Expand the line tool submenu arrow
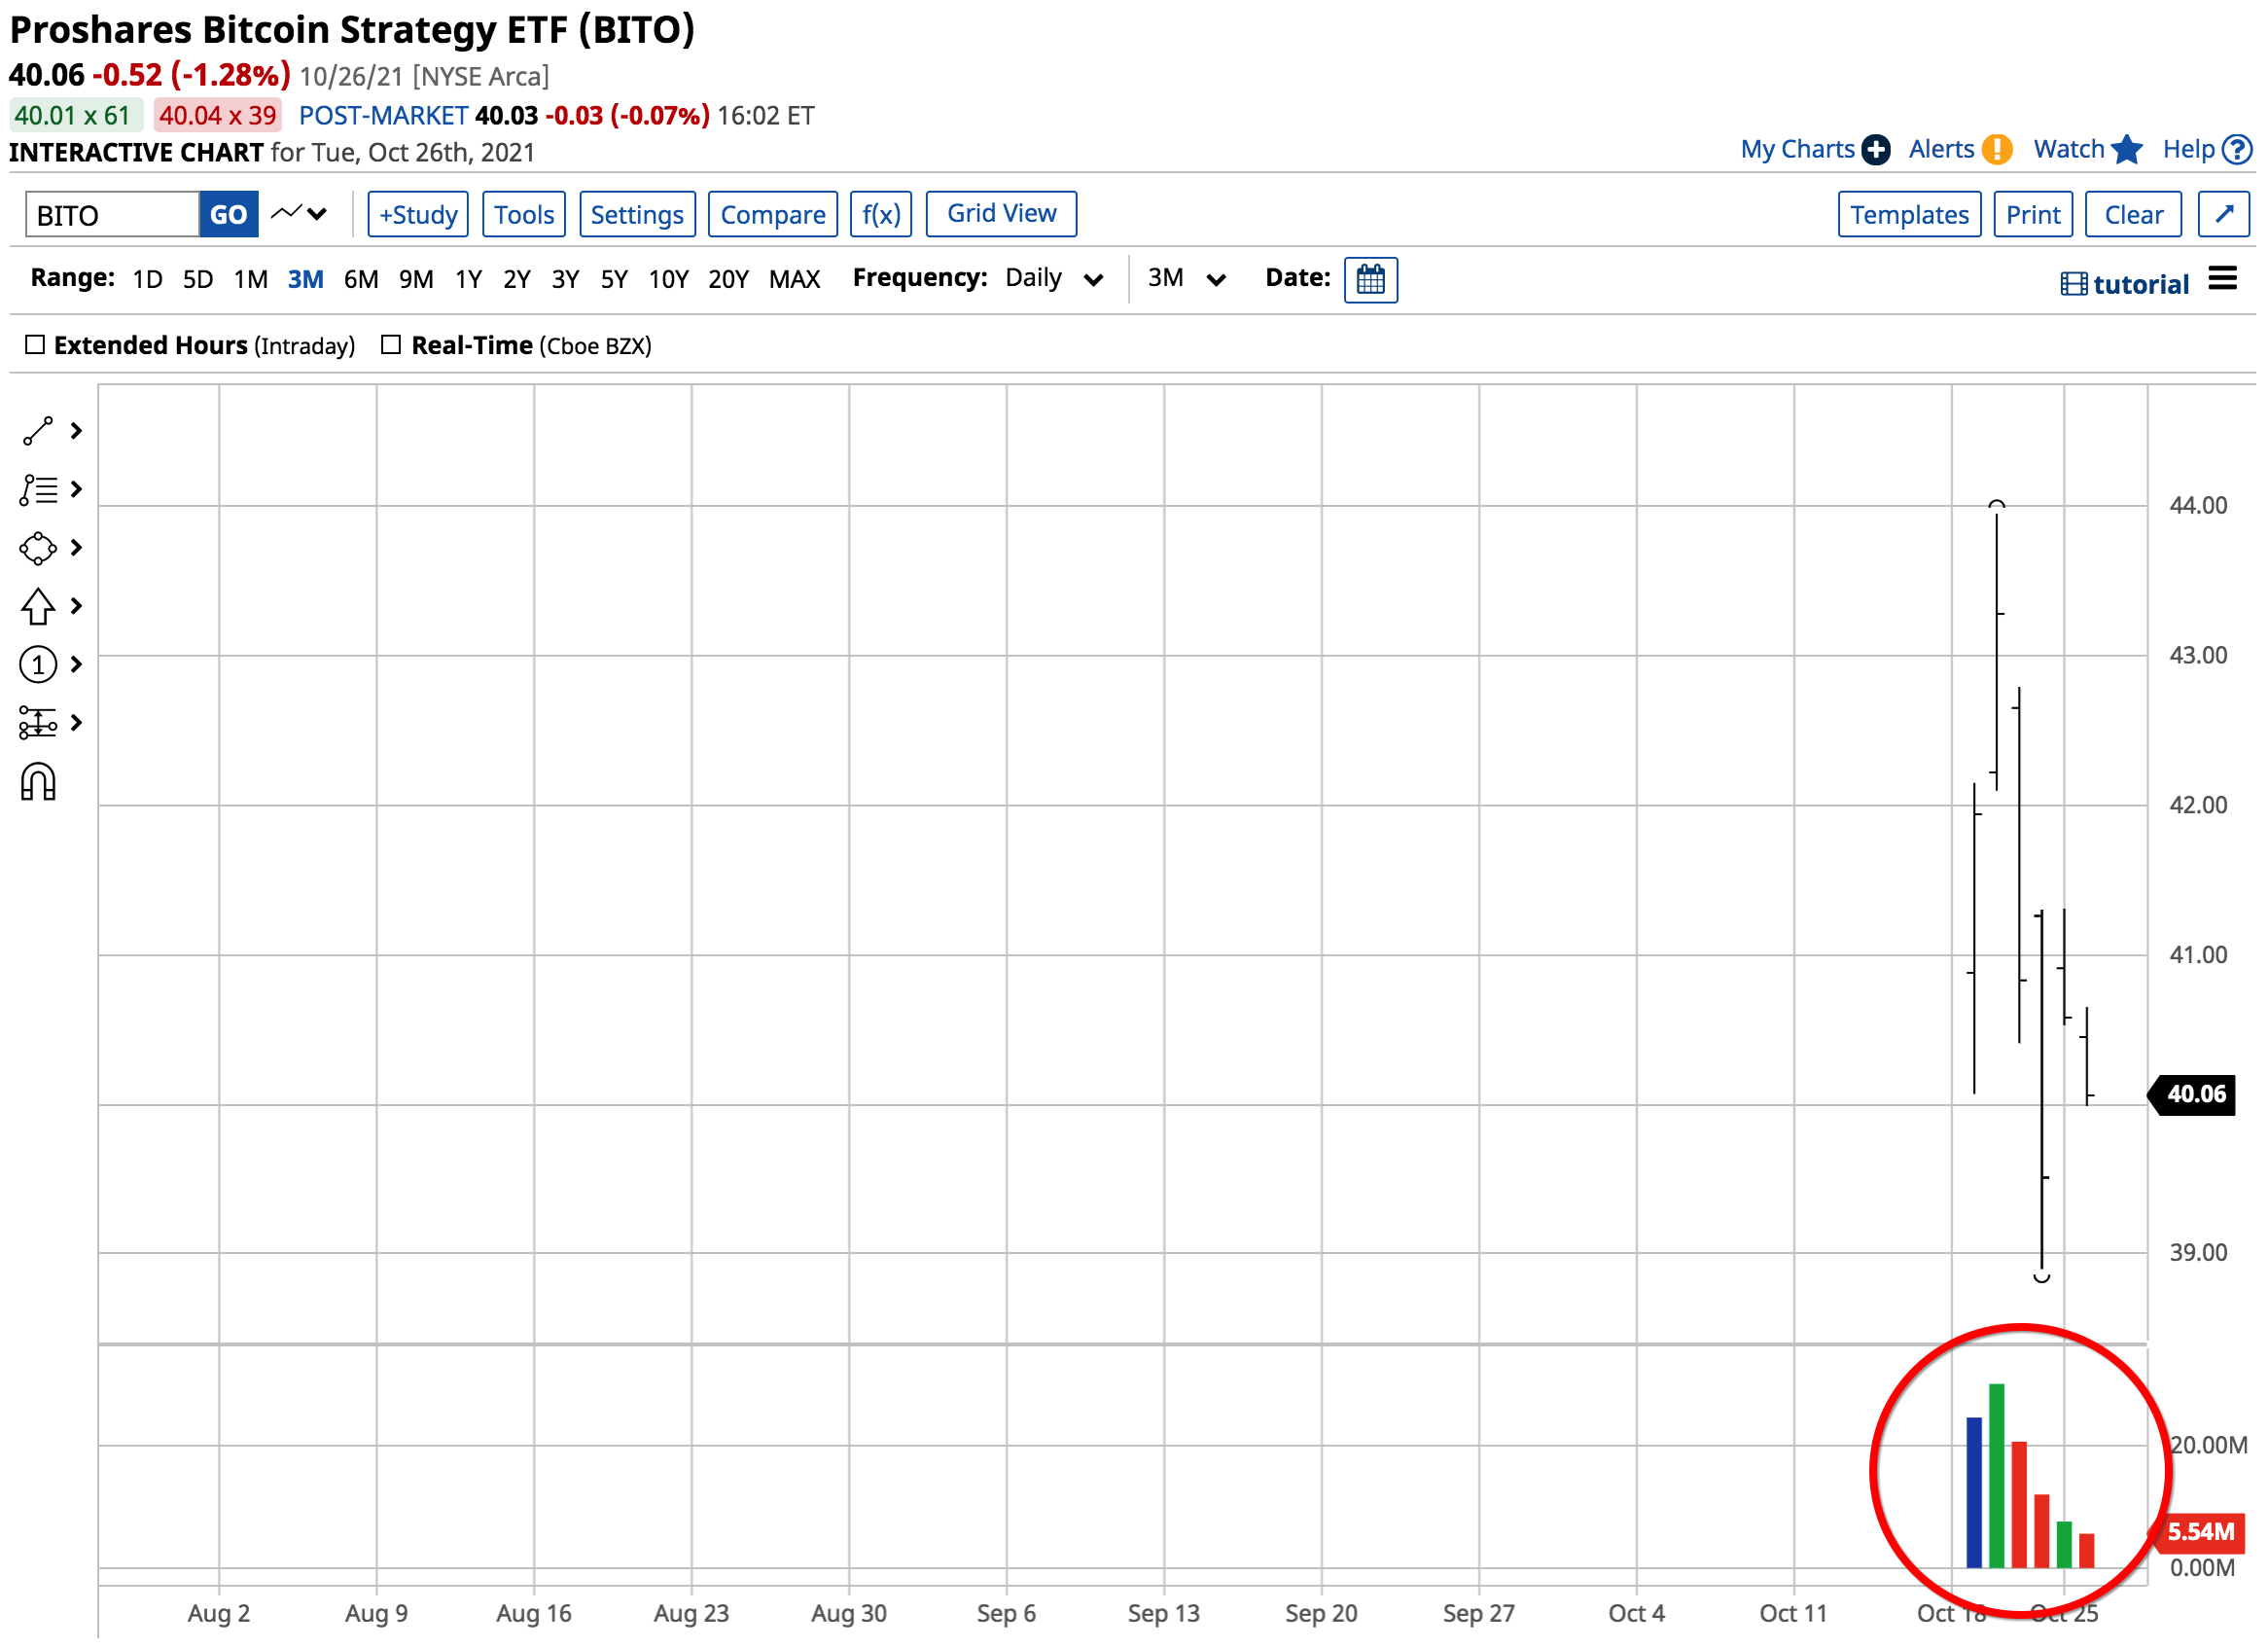Image resolution: width=2268 pixels, height=1648 pixels. pyautogui.click(x=76, y=431)
